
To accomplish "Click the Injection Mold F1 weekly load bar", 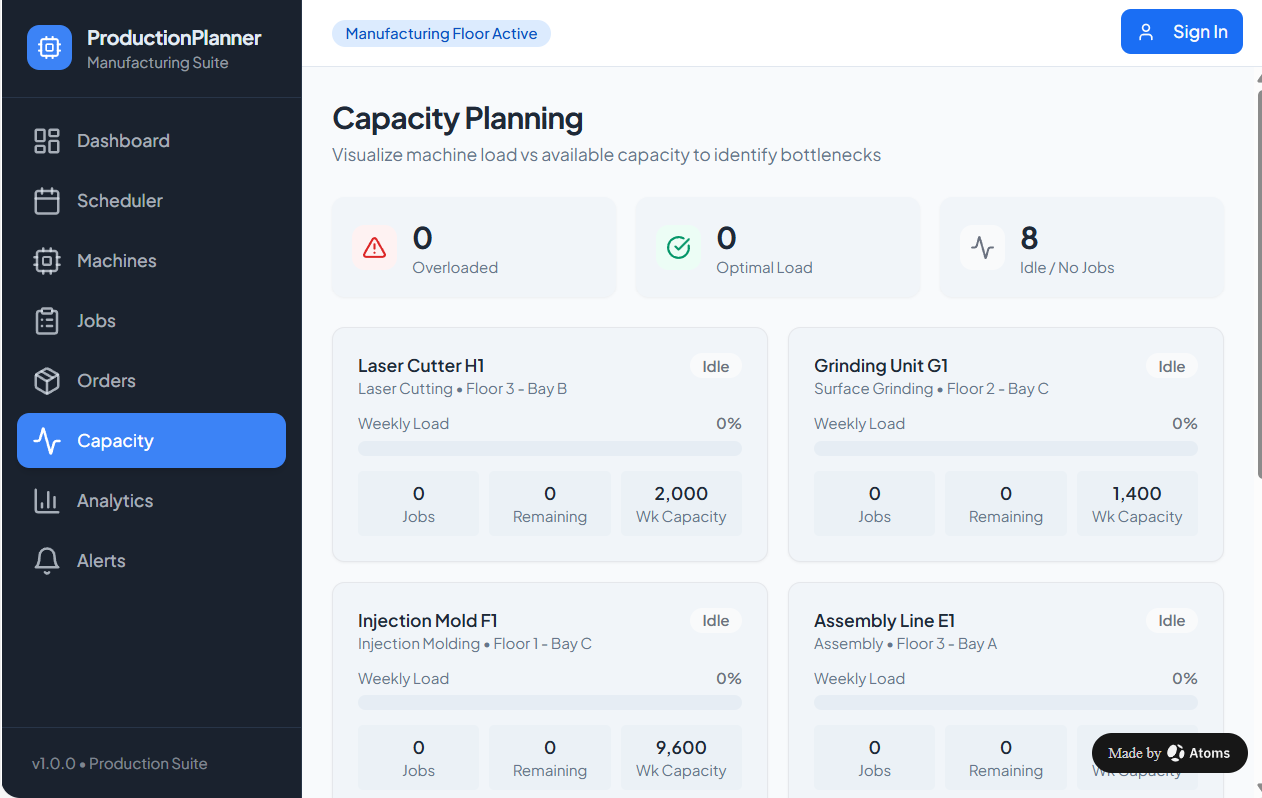I will tap(550, 703).
